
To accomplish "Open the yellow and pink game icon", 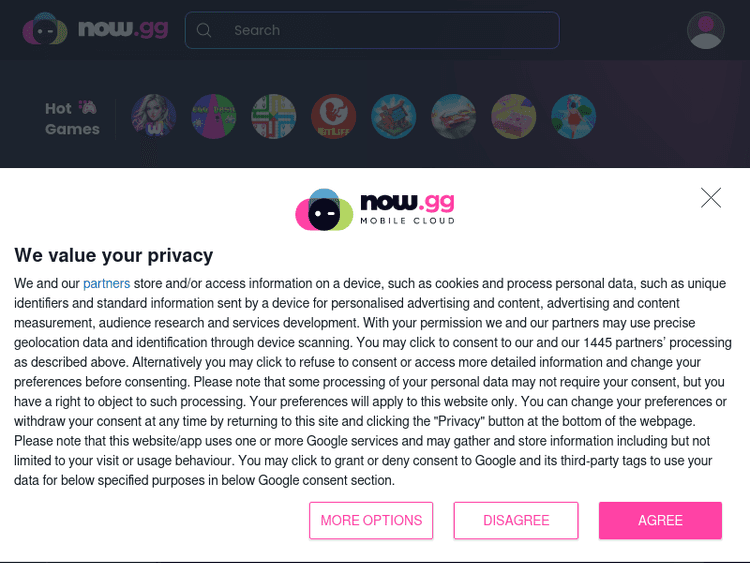I will (x=513, y=117).
